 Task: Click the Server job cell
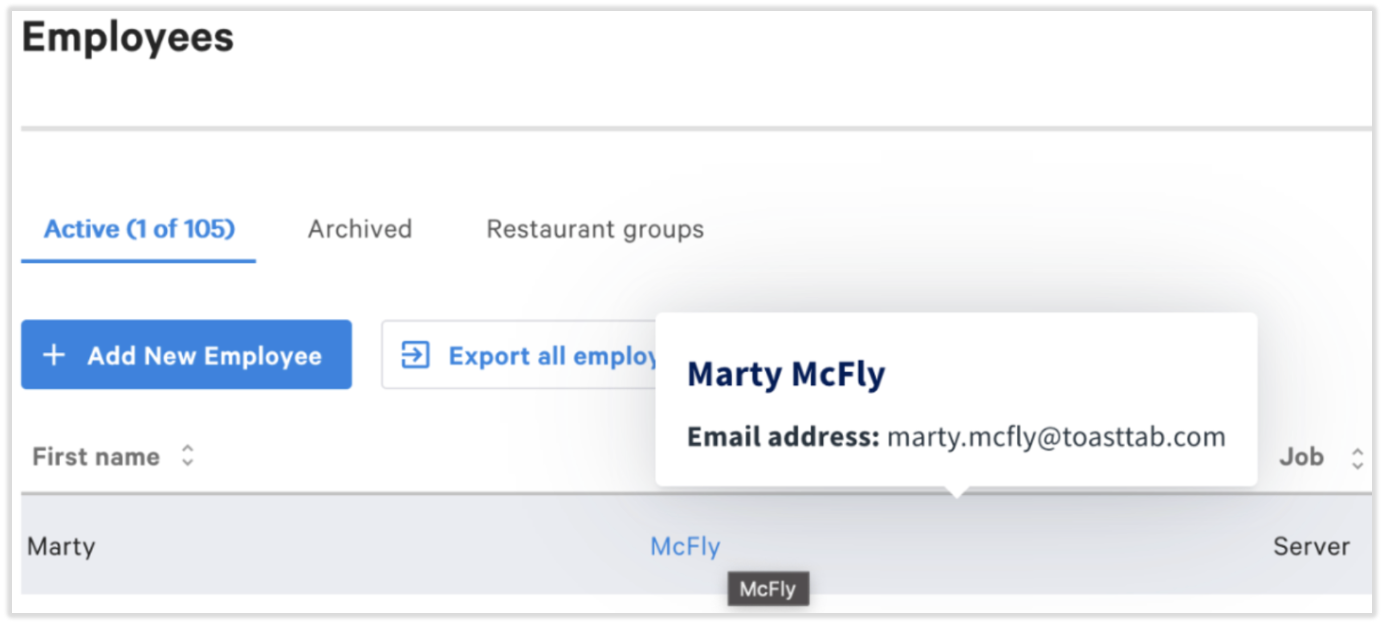pyautogui.click(x=1311, y=547)
